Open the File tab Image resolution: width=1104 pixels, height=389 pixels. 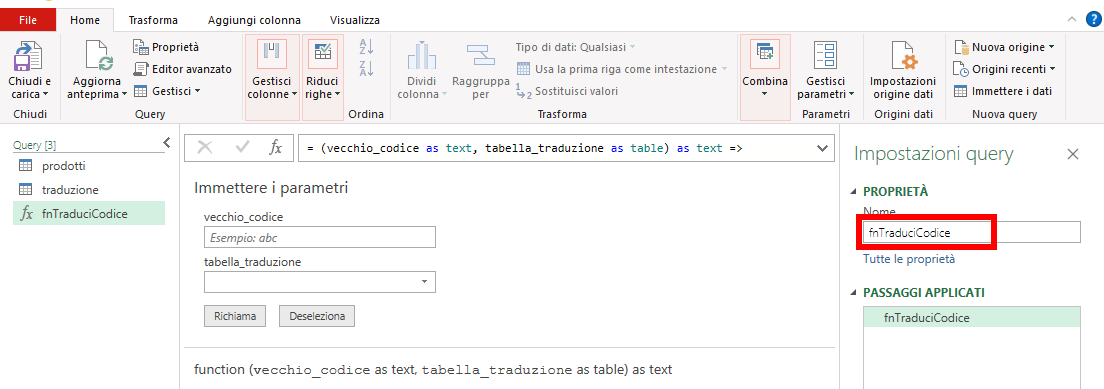[x=28, y=20]
